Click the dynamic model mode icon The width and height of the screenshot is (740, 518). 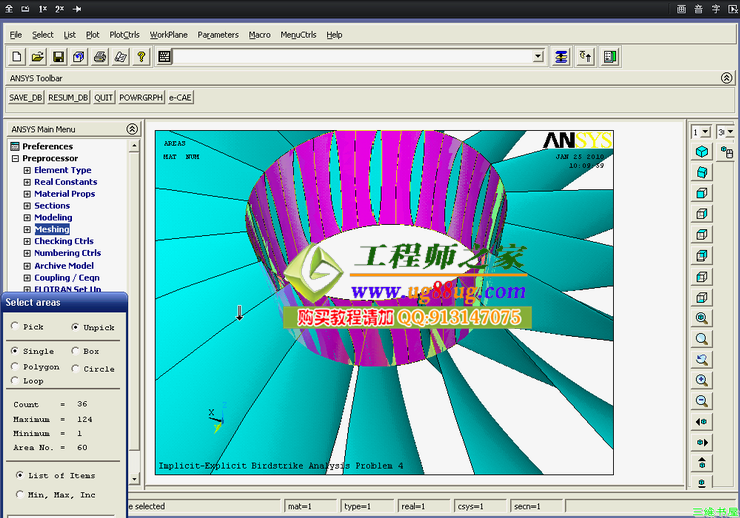pos(727,152)
